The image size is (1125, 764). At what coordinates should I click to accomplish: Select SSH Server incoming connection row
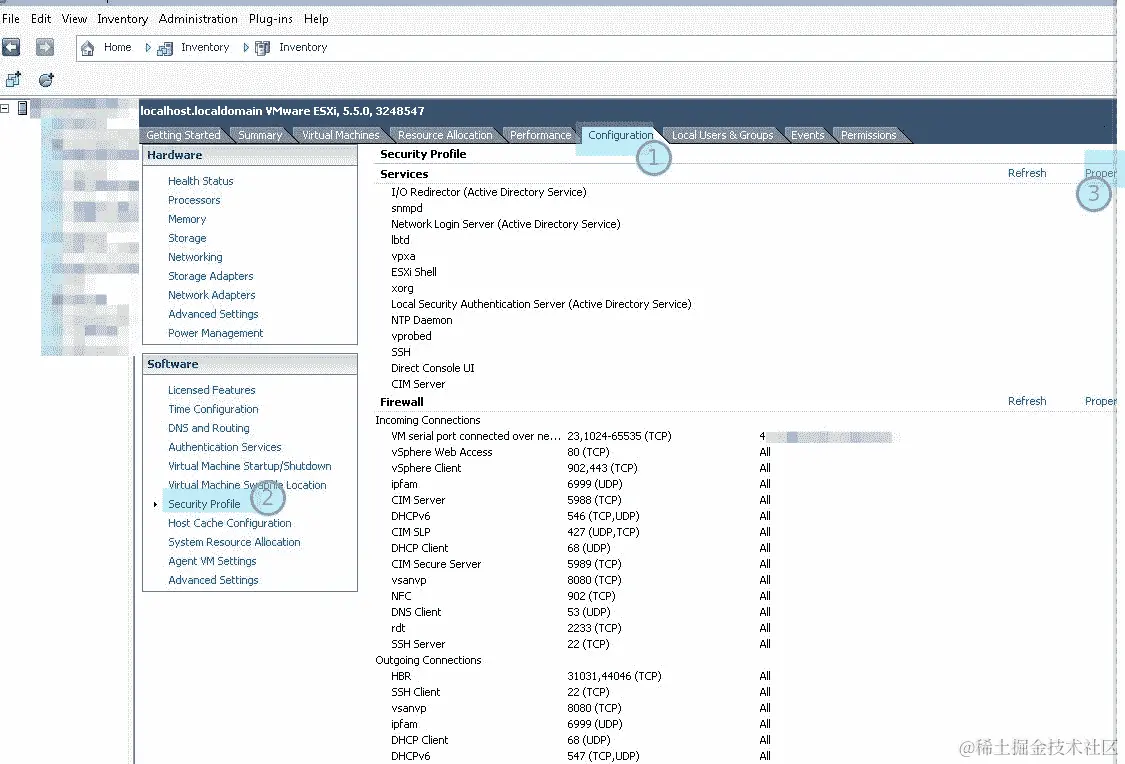(x=581, y=644)
